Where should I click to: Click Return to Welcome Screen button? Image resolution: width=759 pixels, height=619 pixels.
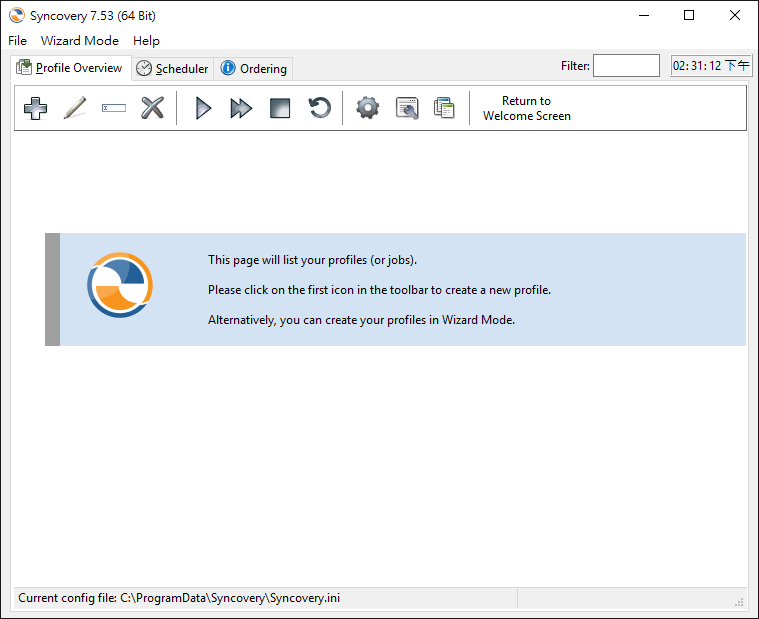pyautogui.click(x=527, y=108)
